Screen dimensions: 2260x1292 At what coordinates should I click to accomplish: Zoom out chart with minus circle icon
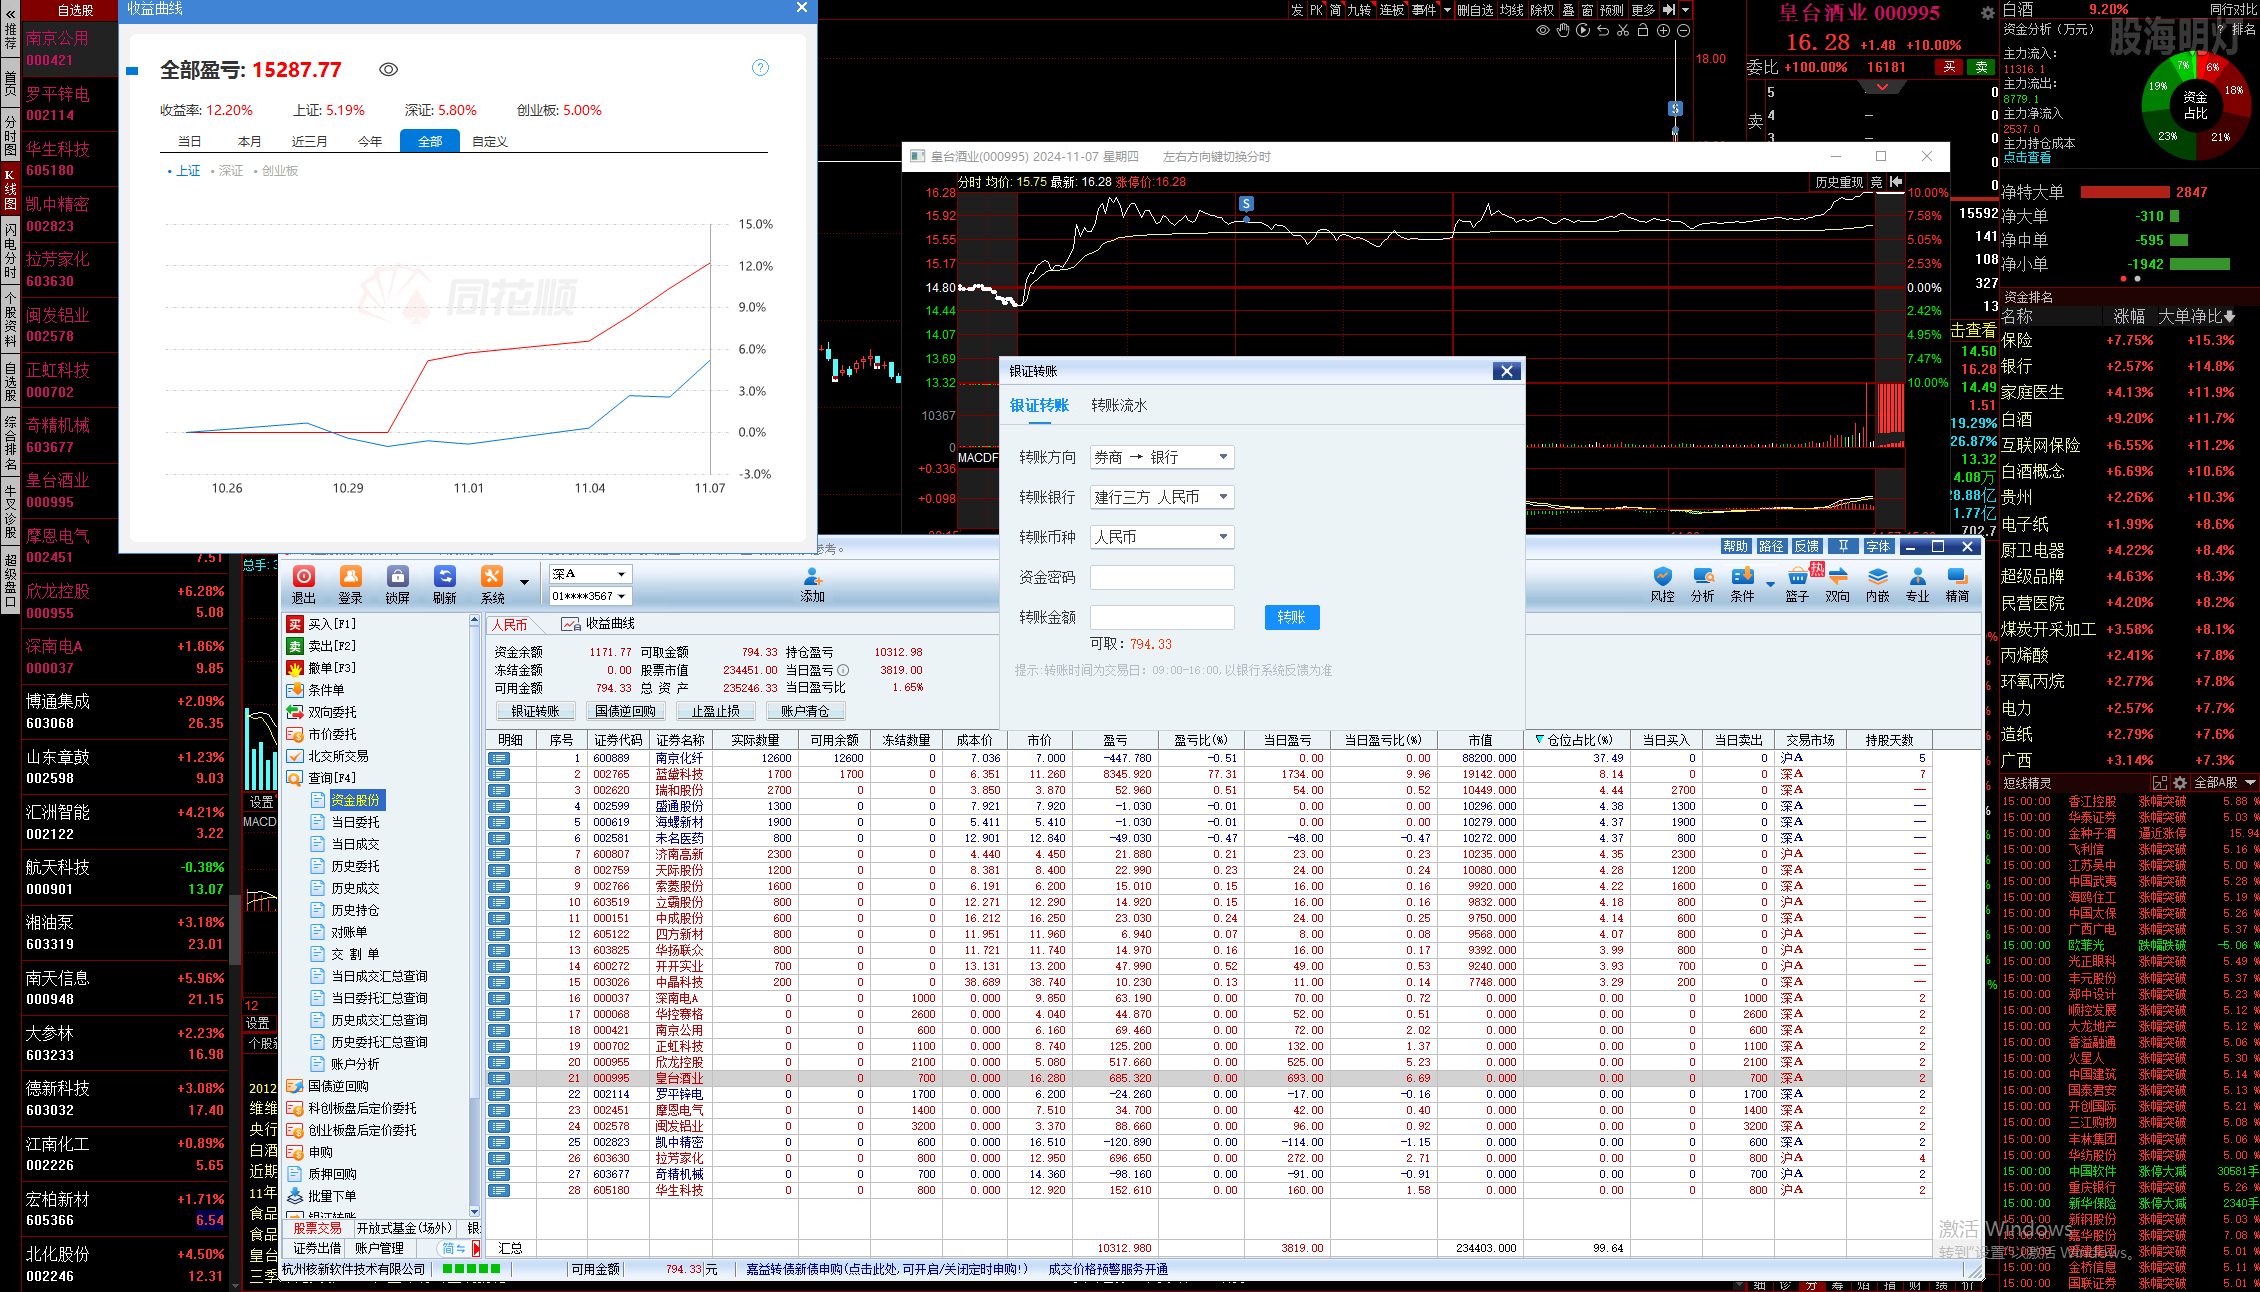tap(1683, 30)
